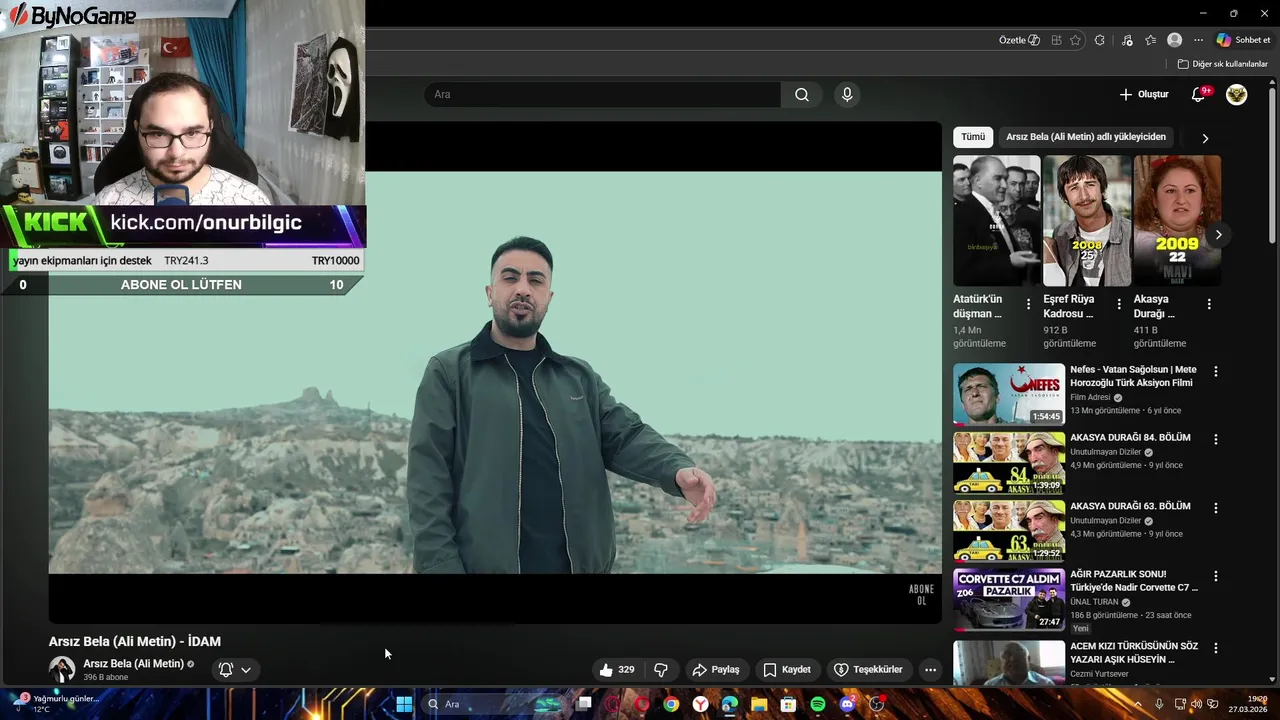
Task: Expand notification options chevron beside the bell
Action: click(246, 670)
